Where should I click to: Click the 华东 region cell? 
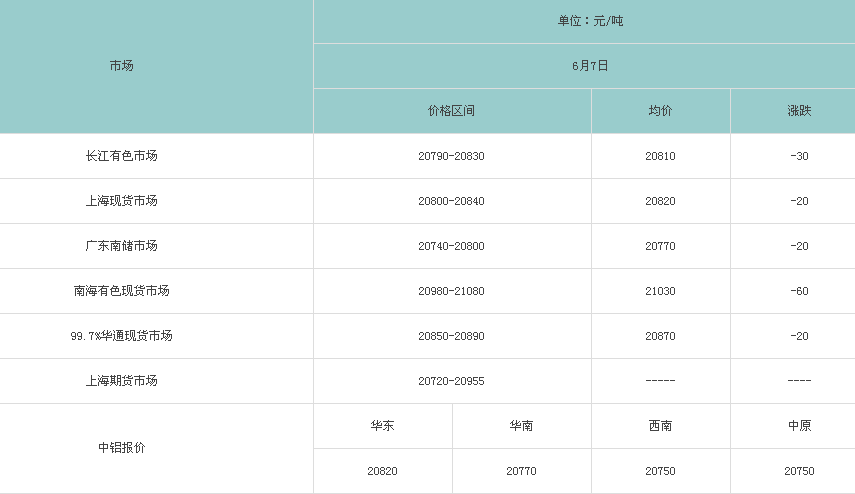pos(382,426)
